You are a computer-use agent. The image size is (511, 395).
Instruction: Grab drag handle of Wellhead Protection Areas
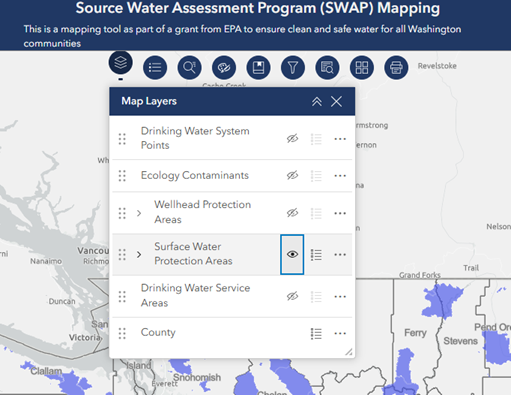122,213
